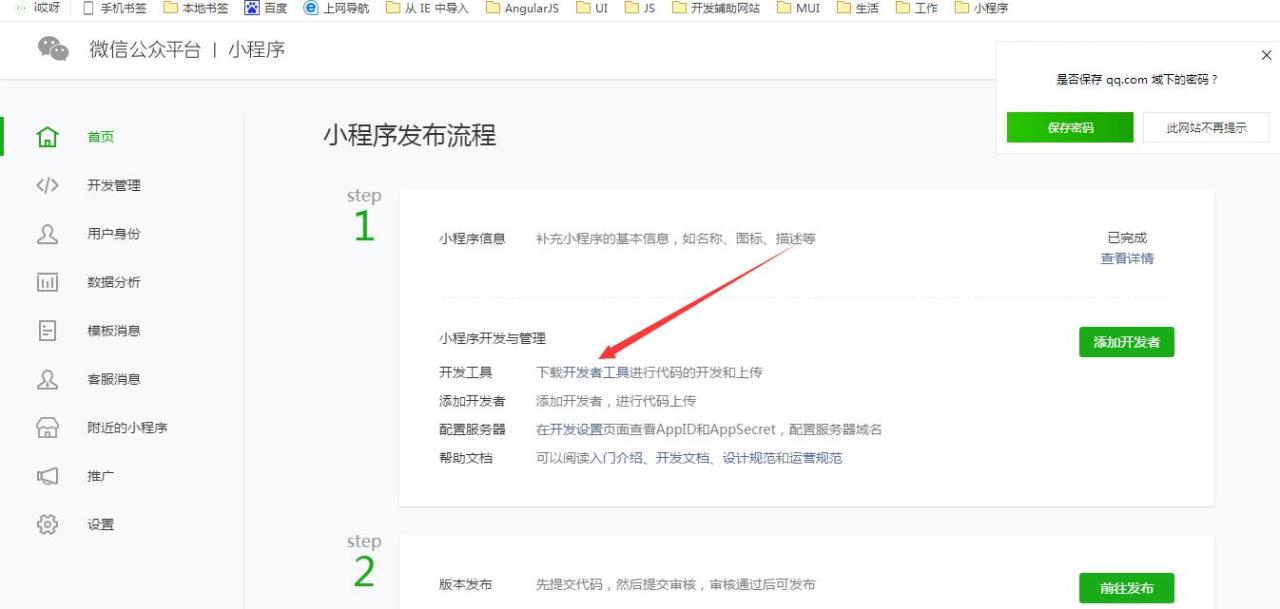This screenshot has width=1280, height=609.
Task: Close the save password popup
Action: point(1266,55)
